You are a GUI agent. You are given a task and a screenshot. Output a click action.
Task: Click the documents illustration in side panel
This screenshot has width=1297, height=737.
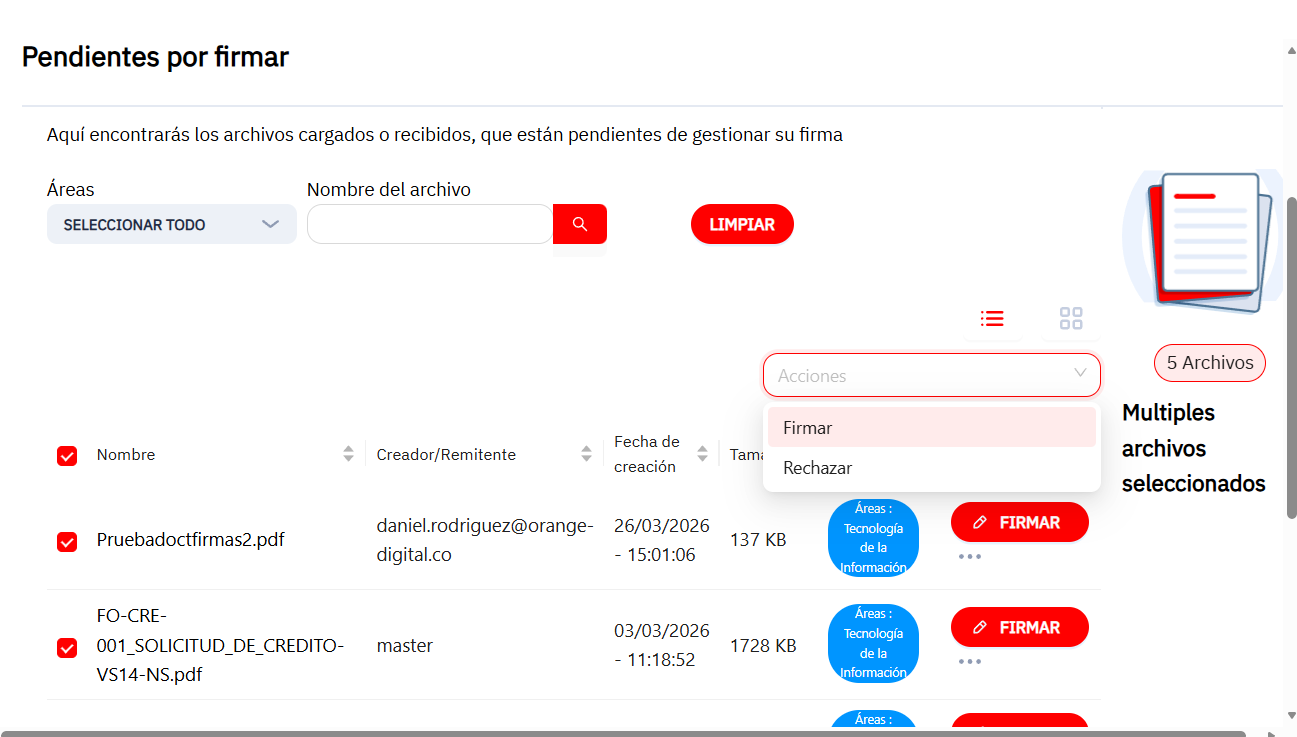(1204, 241)
